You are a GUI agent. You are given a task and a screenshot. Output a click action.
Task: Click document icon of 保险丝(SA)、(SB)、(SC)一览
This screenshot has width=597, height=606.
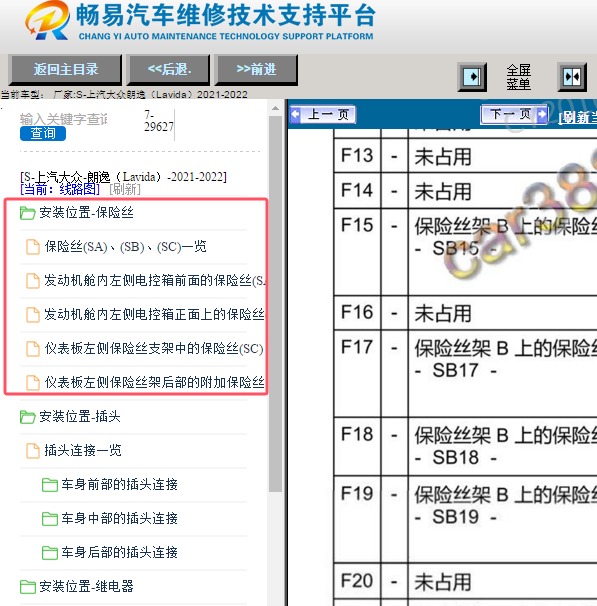(33, 247)
